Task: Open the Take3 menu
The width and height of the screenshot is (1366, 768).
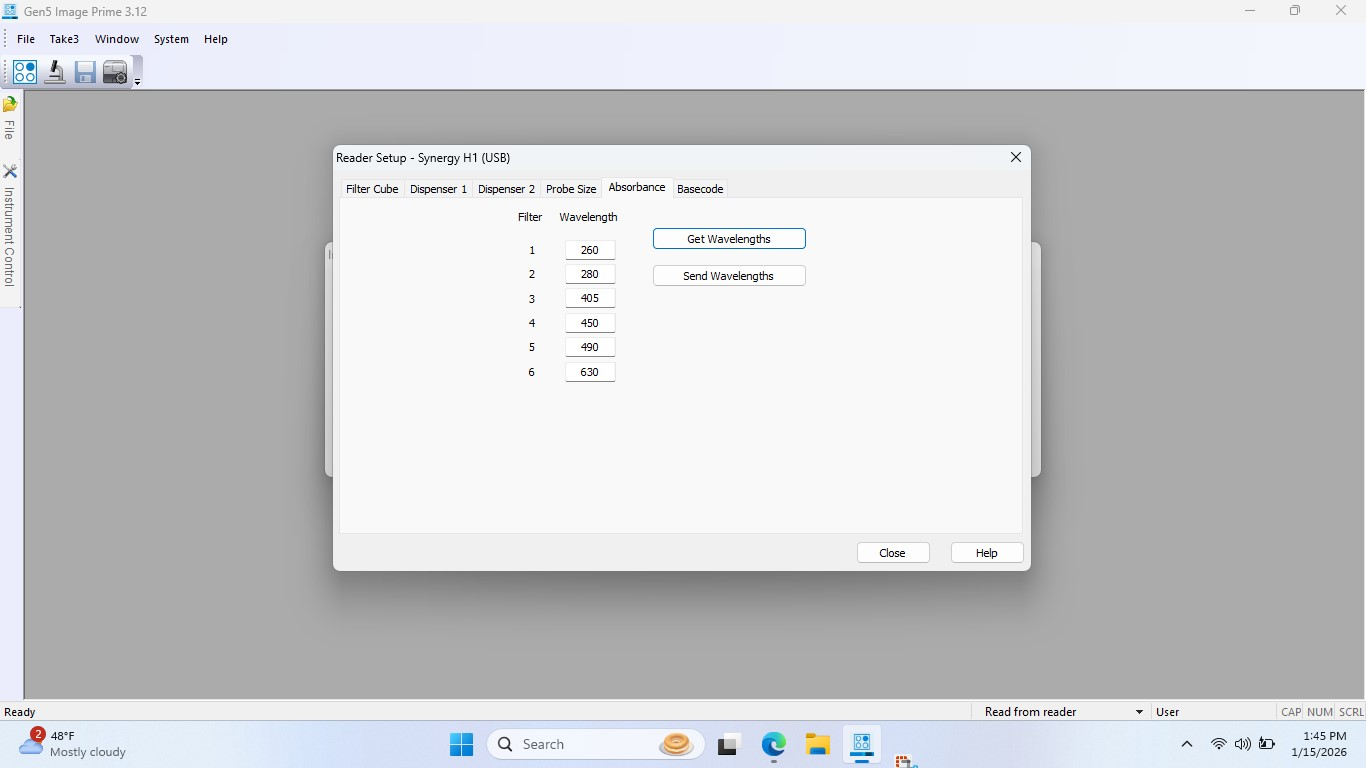Action: click(64, 39)
